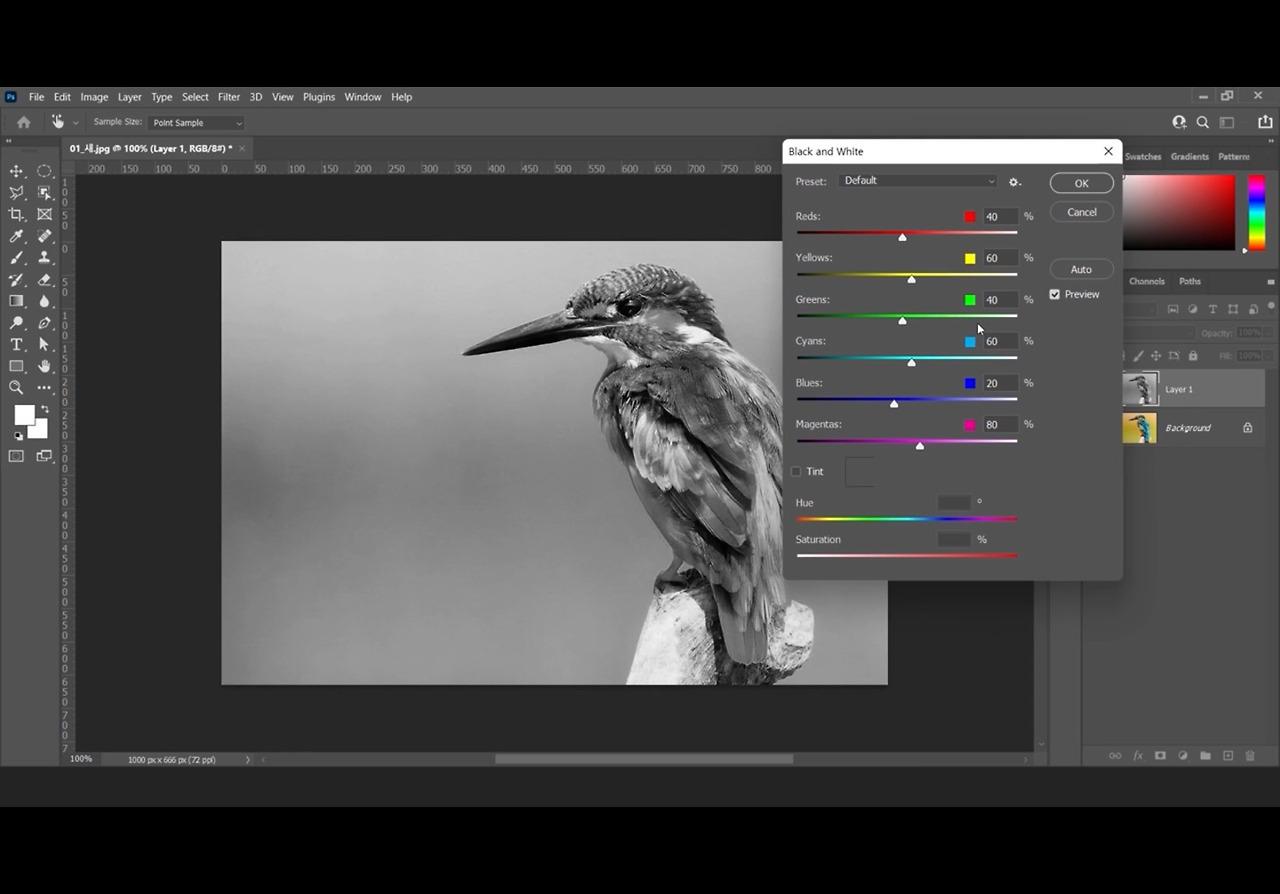Click the Reds slider handle

pyautogui.click(x=902, y=237)
